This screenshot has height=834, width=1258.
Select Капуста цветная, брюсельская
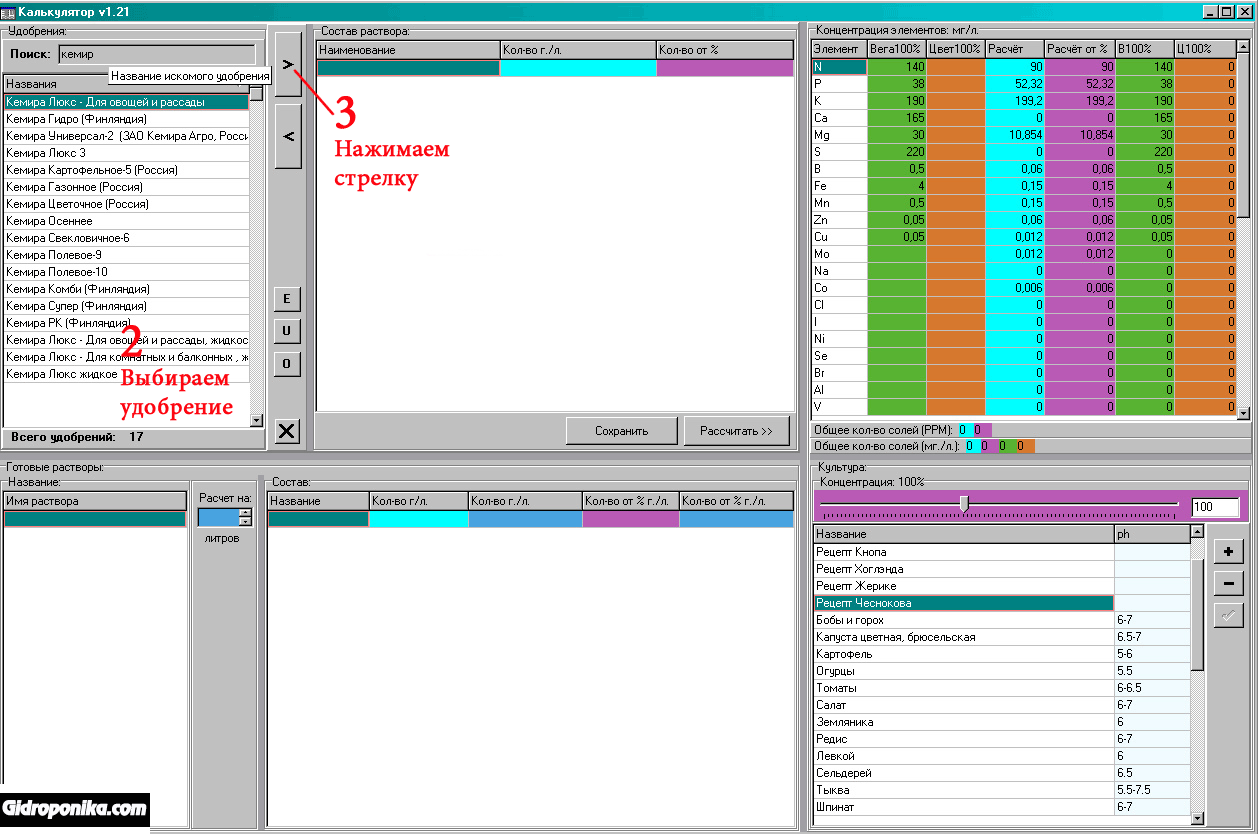(964, 637)
